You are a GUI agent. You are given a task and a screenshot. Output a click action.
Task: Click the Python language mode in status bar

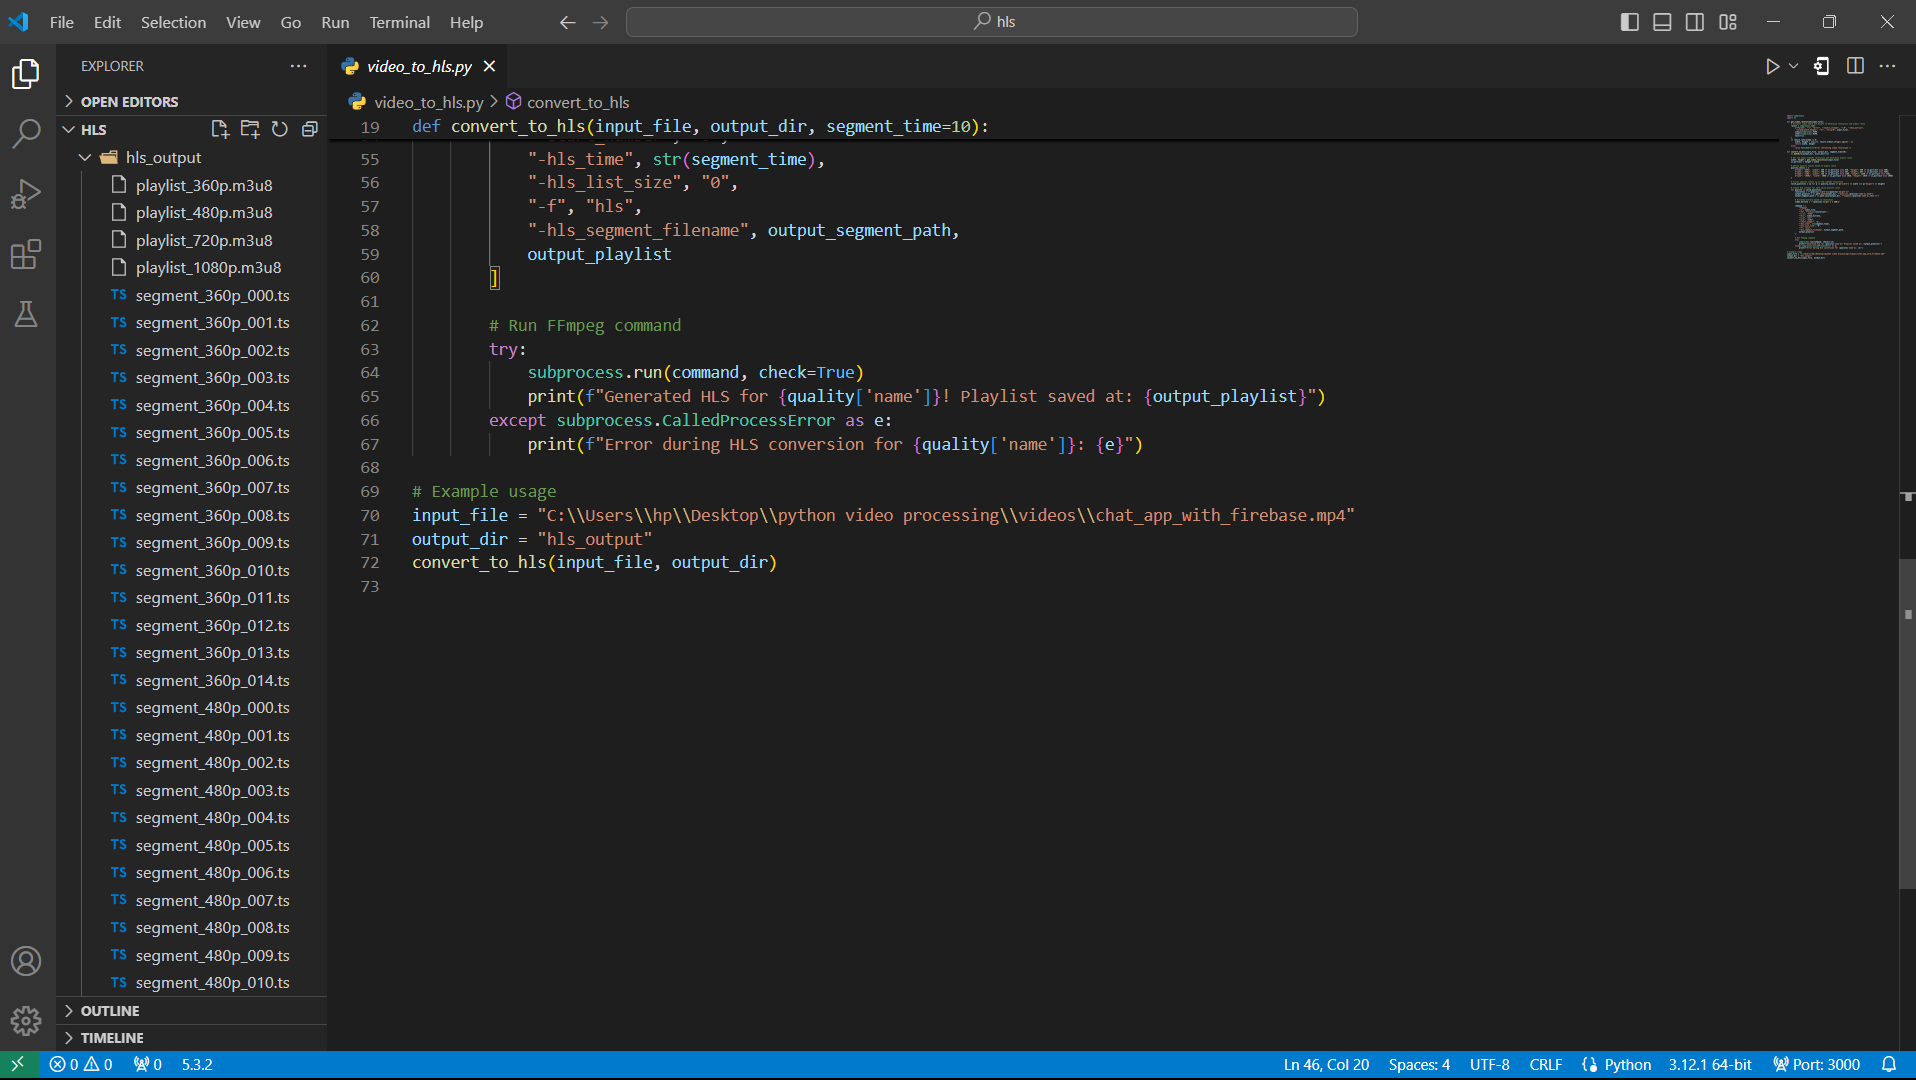point(1627,1065)
